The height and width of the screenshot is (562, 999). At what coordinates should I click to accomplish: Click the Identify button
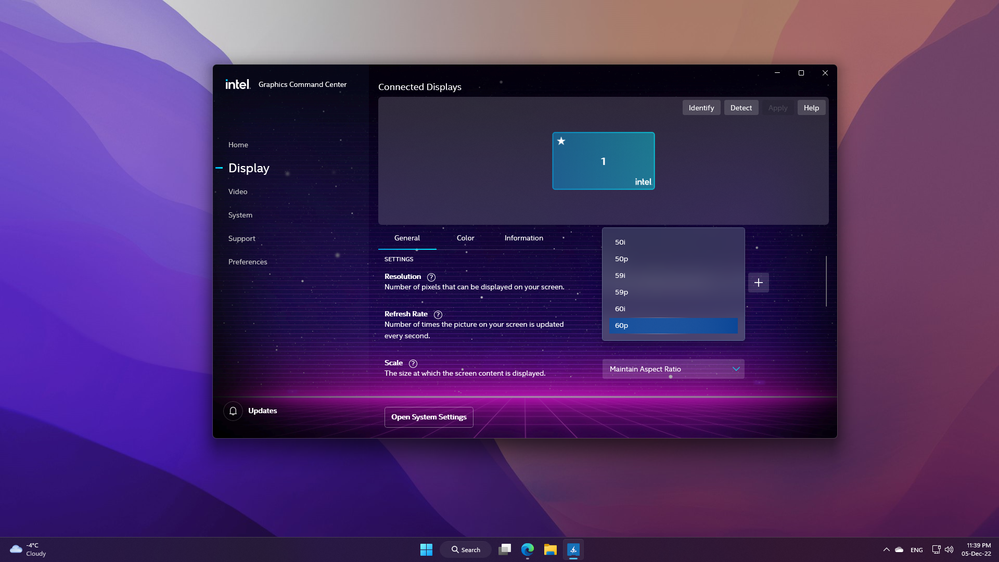coord(701,108)
